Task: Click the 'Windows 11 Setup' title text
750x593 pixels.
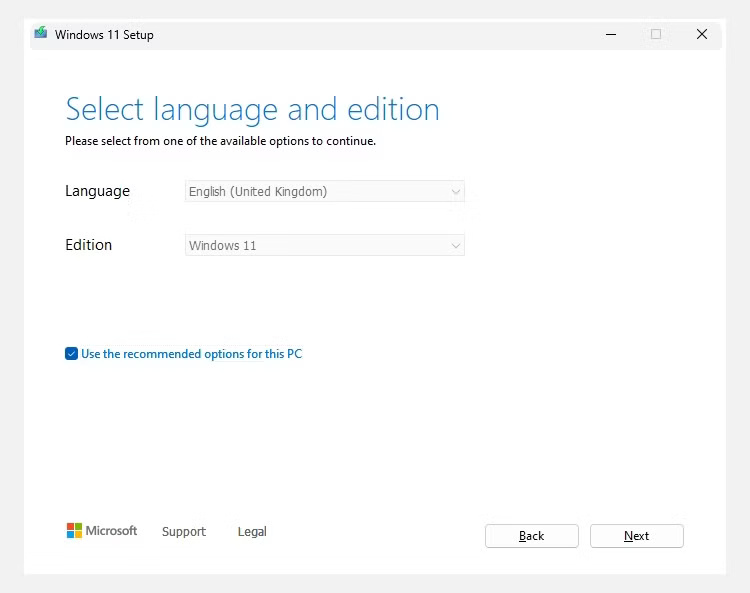Action: 104,35
